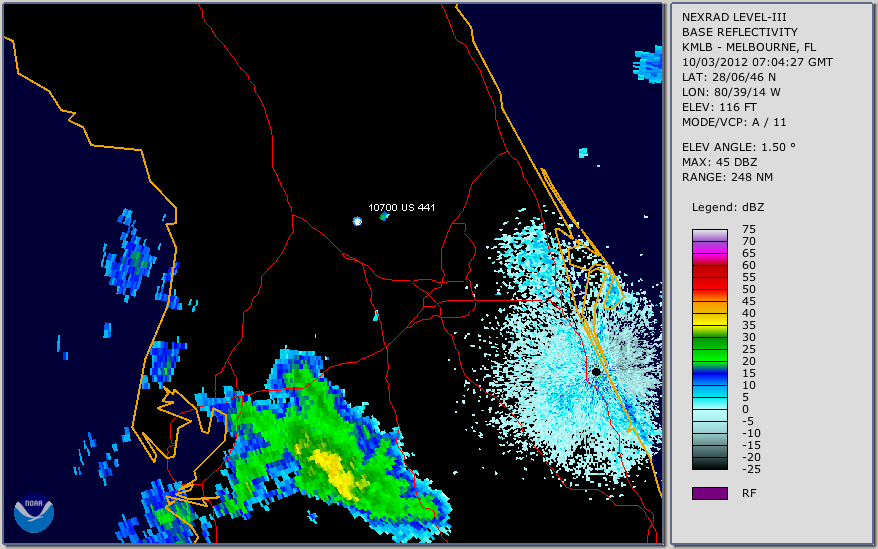Select the 'NEXRAD LEVEL-III' title text
This screenshot has height=549, width=878.
[x=734, y=17]
